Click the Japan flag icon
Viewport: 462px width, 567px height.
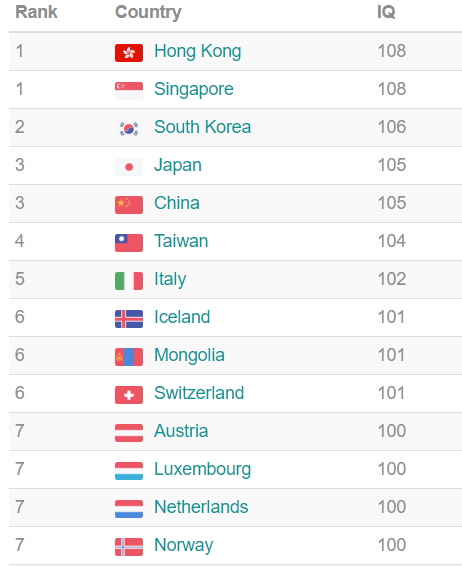point(129,167)
